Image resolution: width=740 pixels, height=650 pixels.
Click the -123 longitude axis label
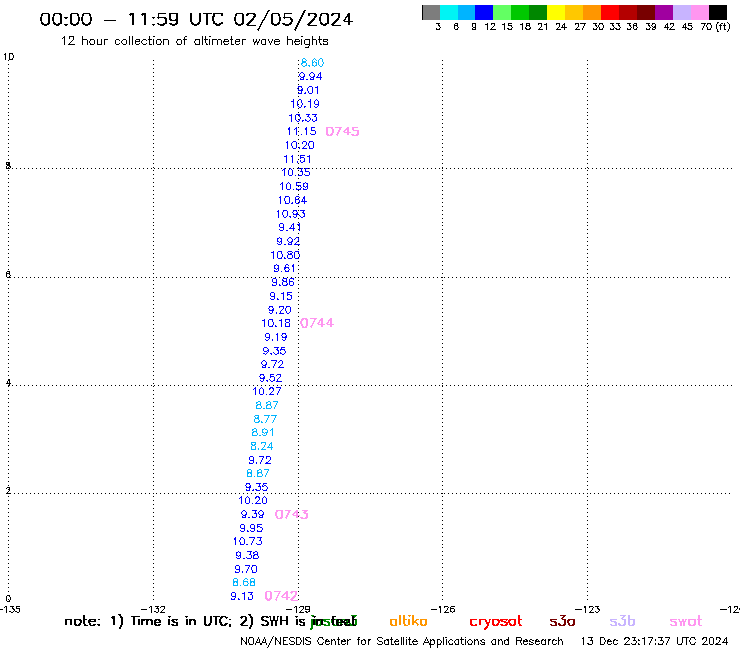pos(588,609)
